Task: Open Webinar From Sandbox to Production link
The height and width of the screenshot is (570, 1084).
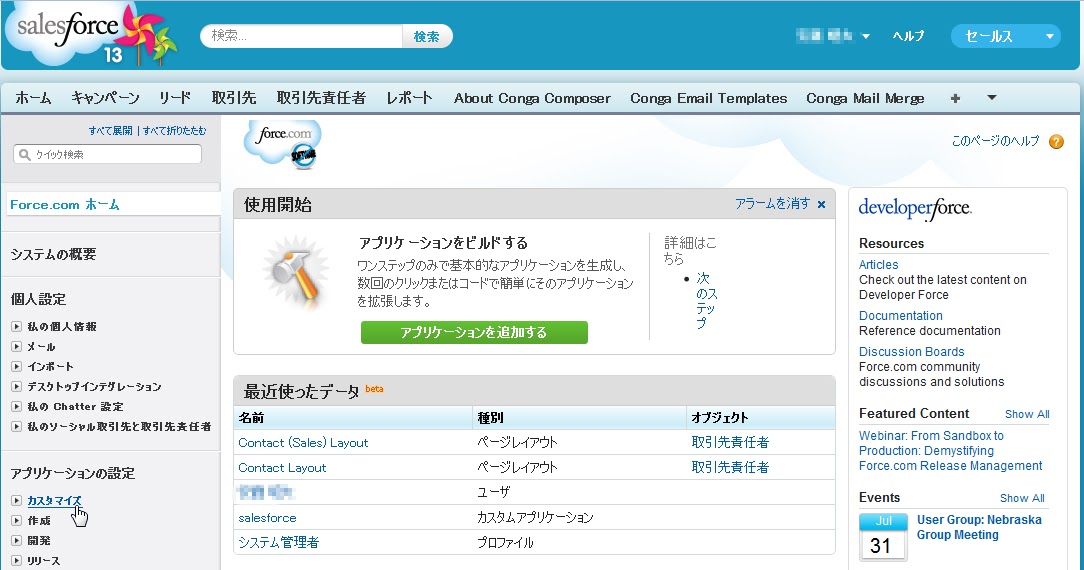Action: 951,450
